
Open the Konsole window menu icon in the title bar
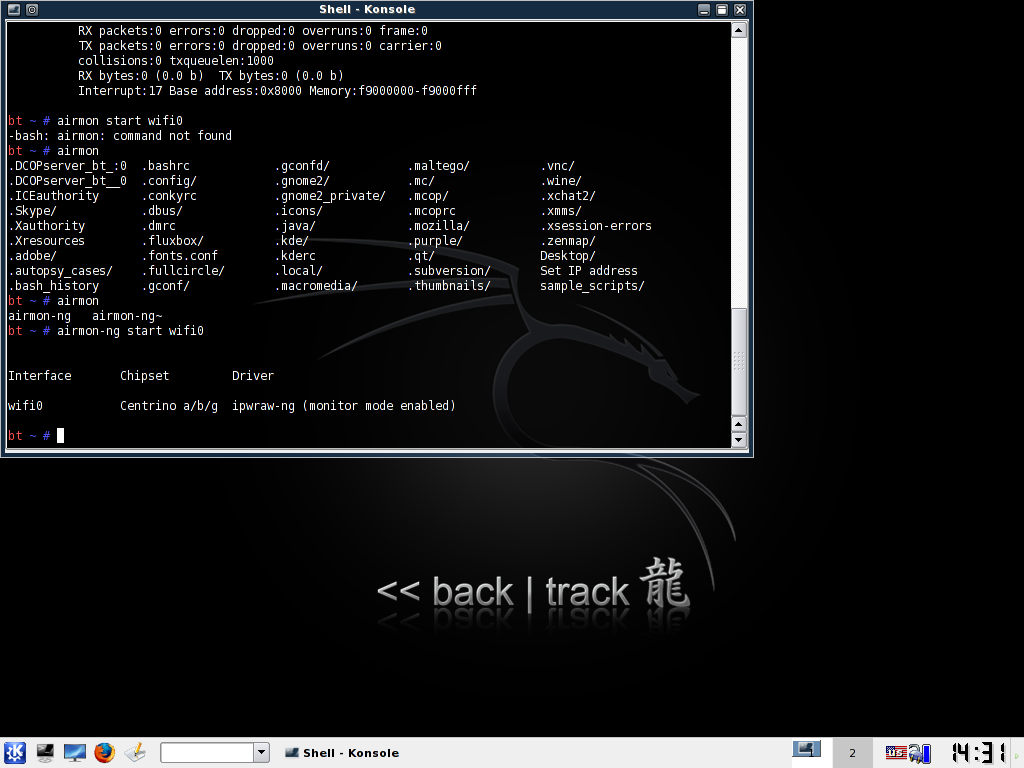tap(14, 9)
